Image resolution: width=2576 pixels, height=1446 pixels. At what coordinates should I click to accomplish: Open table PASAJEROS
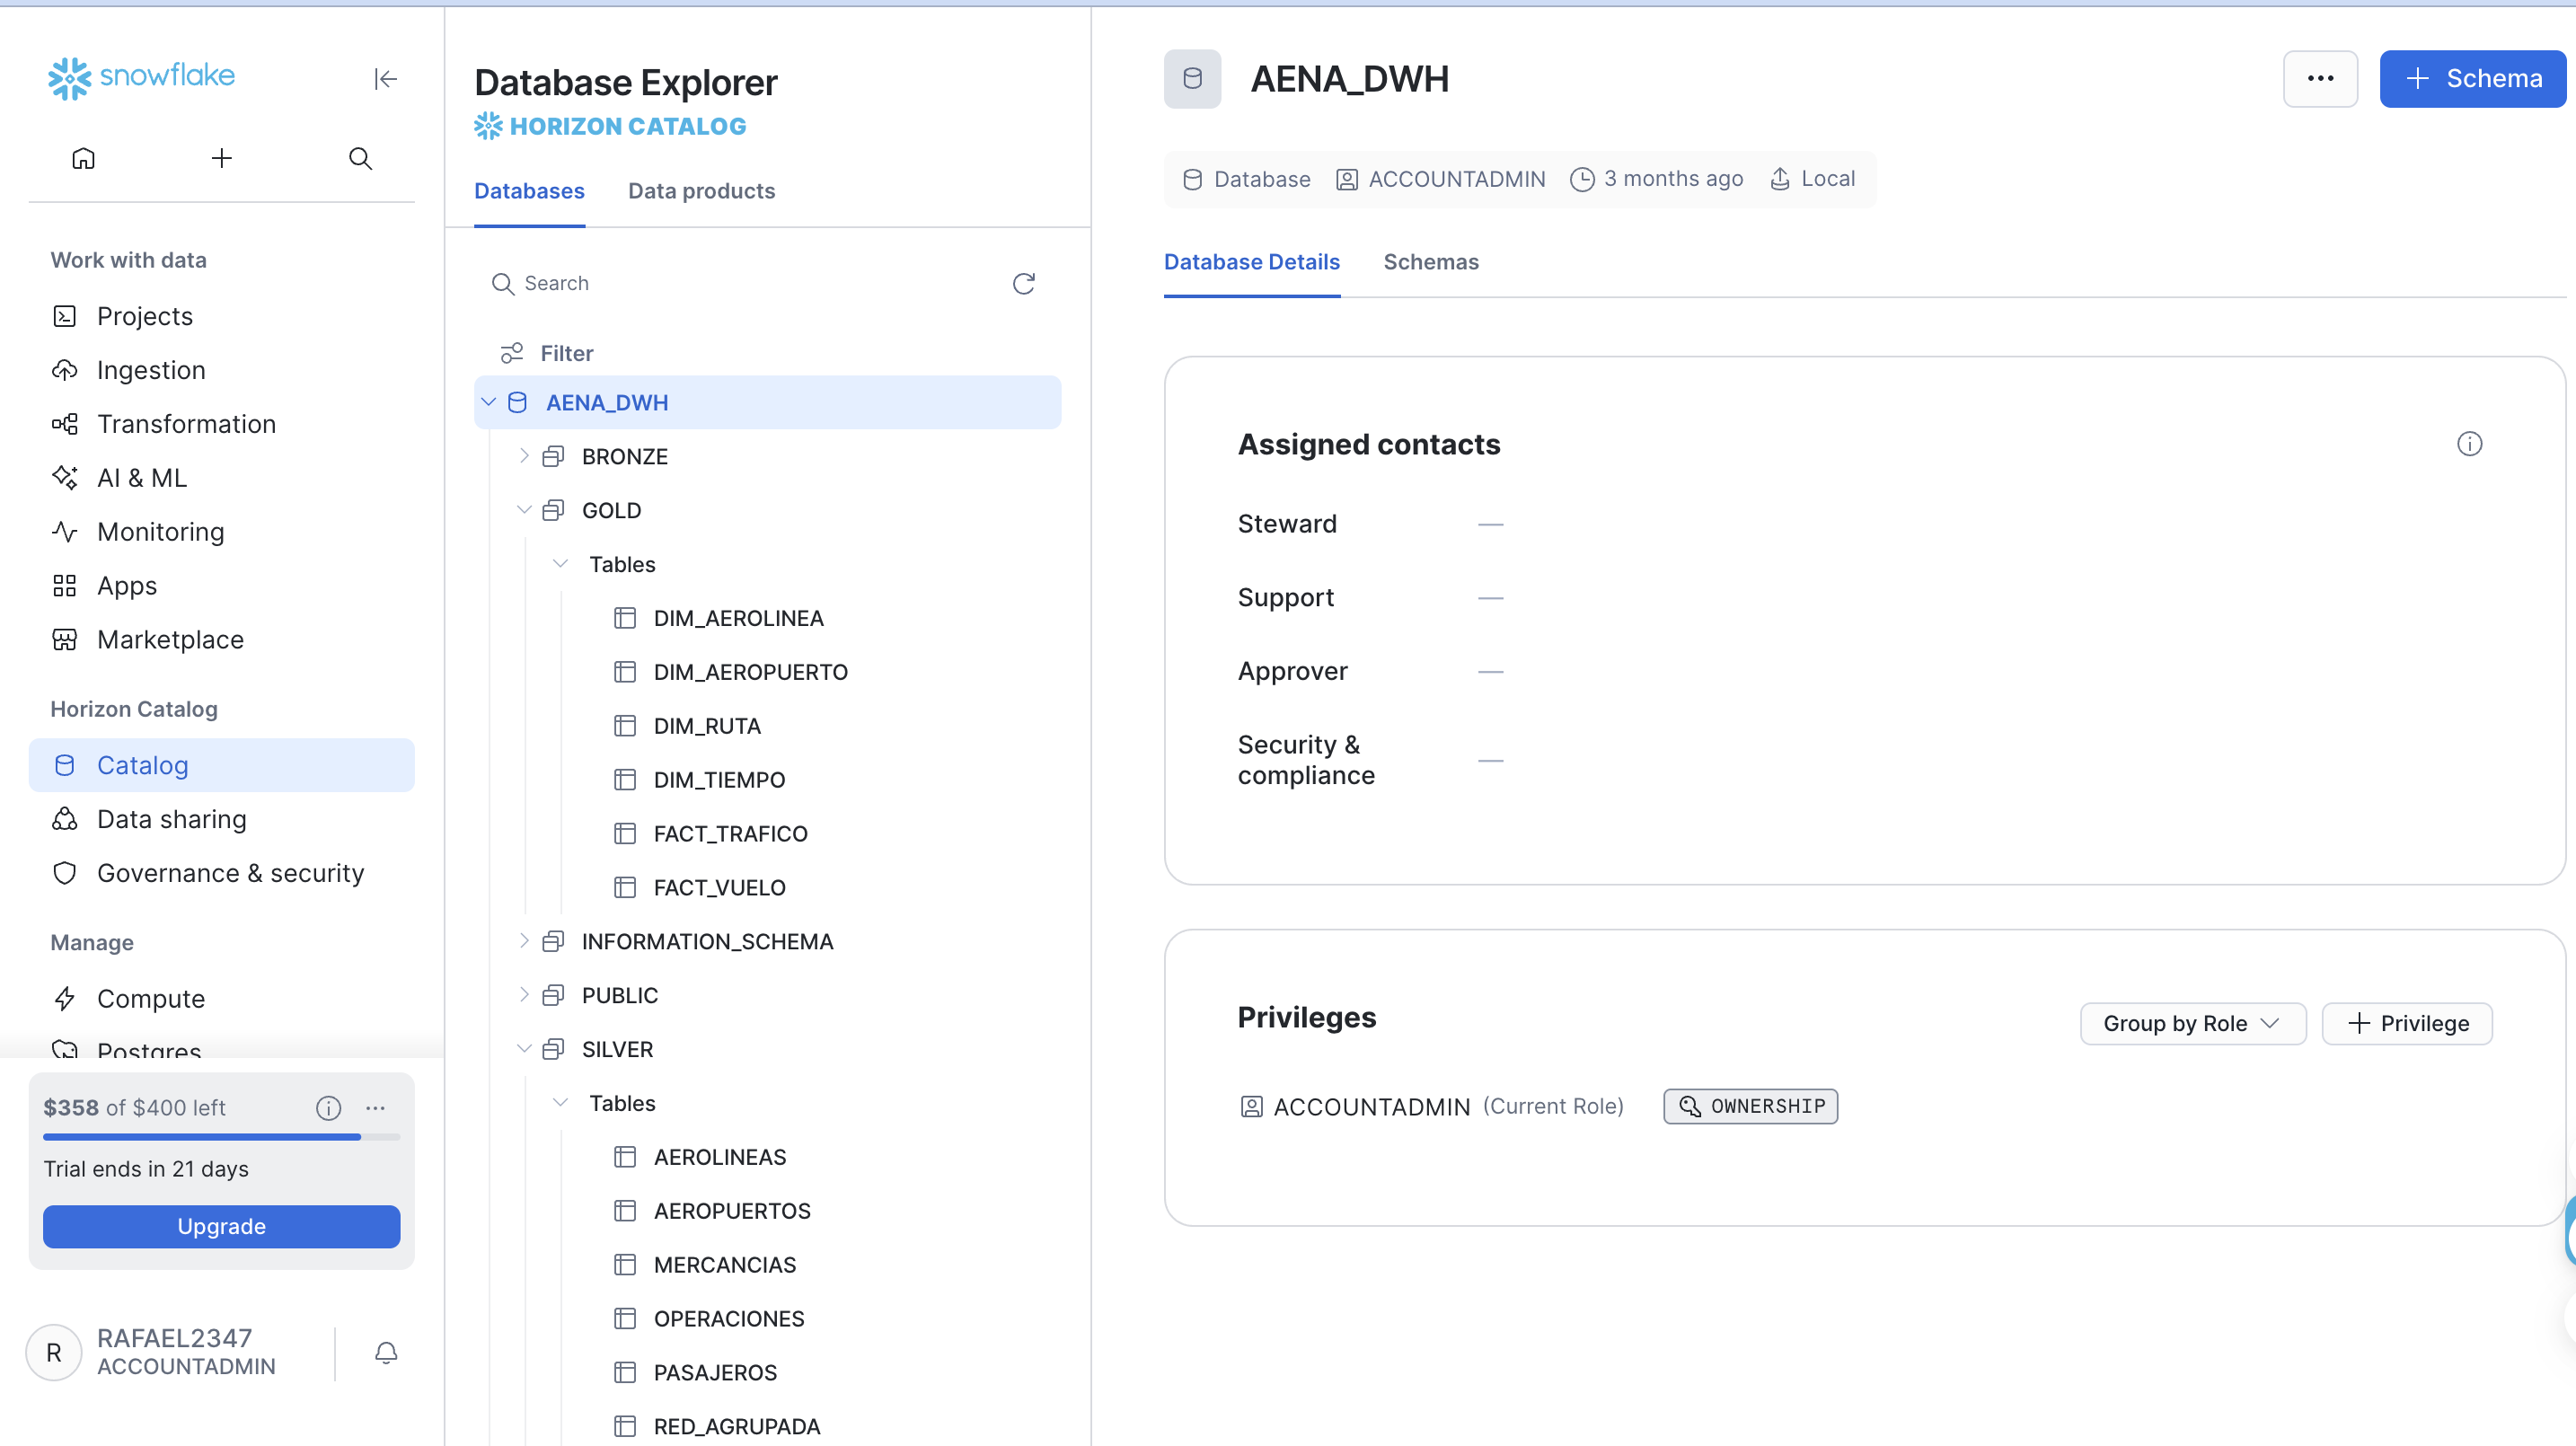(715, 1373)
